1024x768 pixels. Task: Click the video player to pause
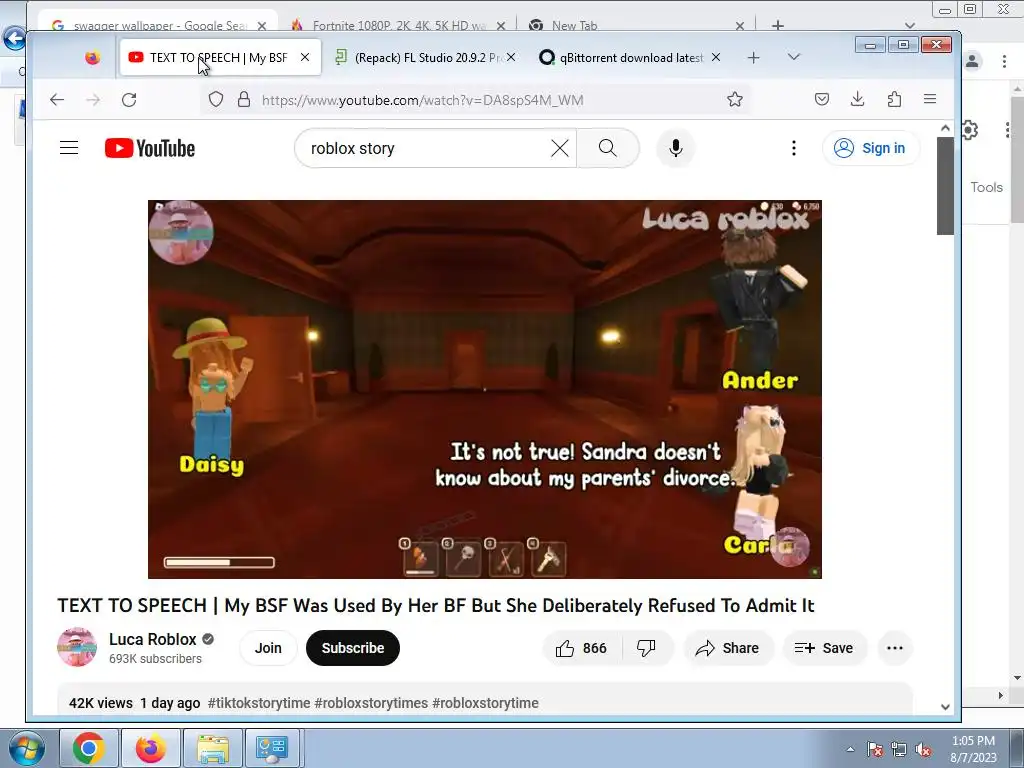pyautogui.click(x=485, y=389)
